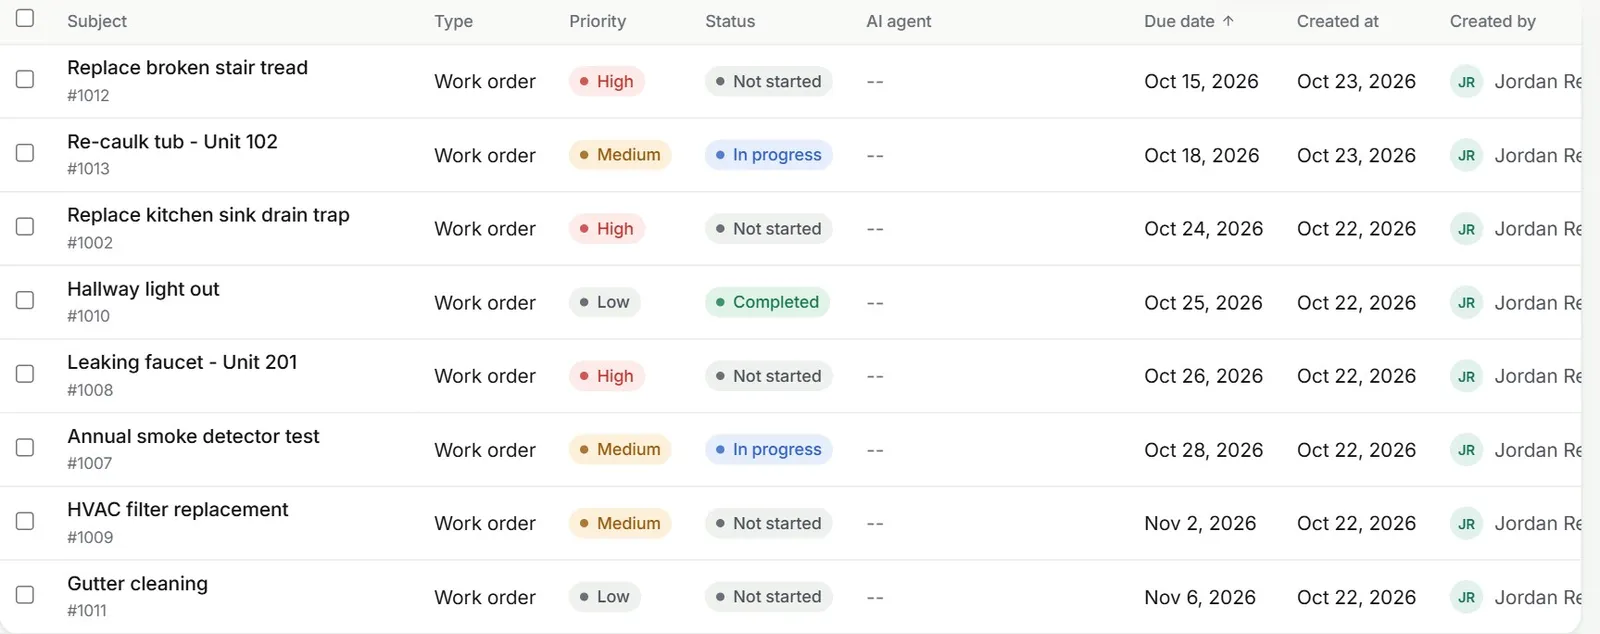Click High priority badge for Leaking faucet row
This screenshot has height=634, width=1600.
(607, 376)
